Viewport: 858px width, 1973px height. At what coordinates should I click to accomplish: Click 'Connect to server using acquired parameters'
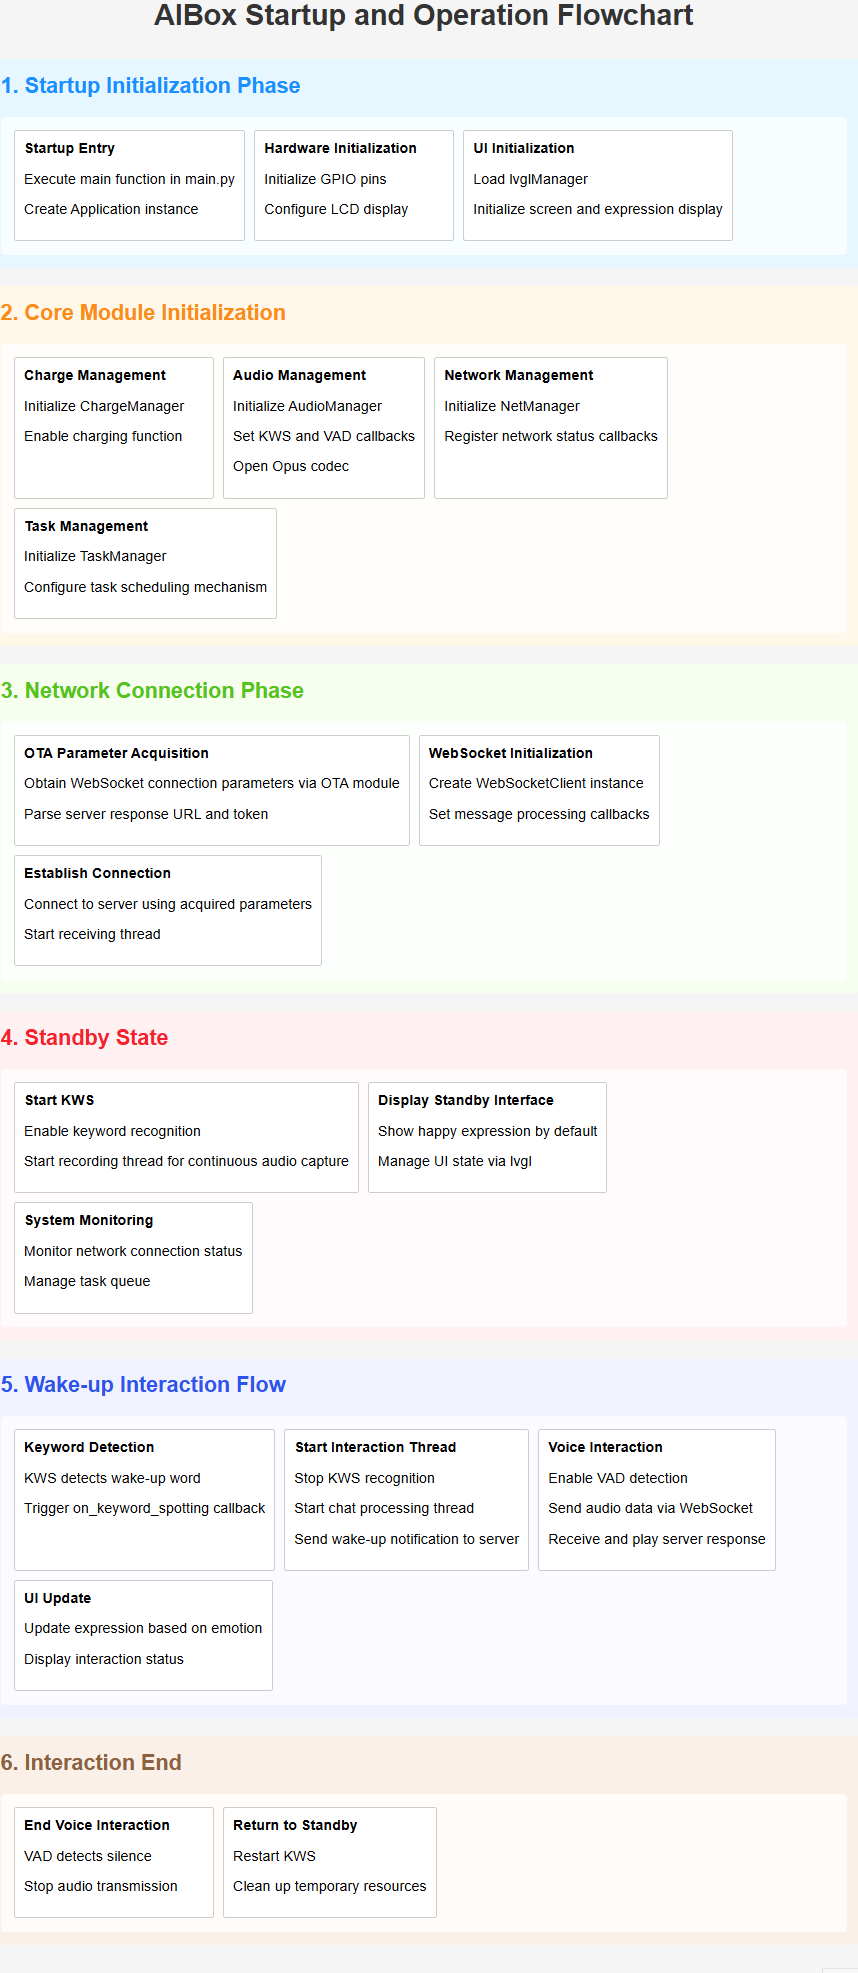click(168, 904)
